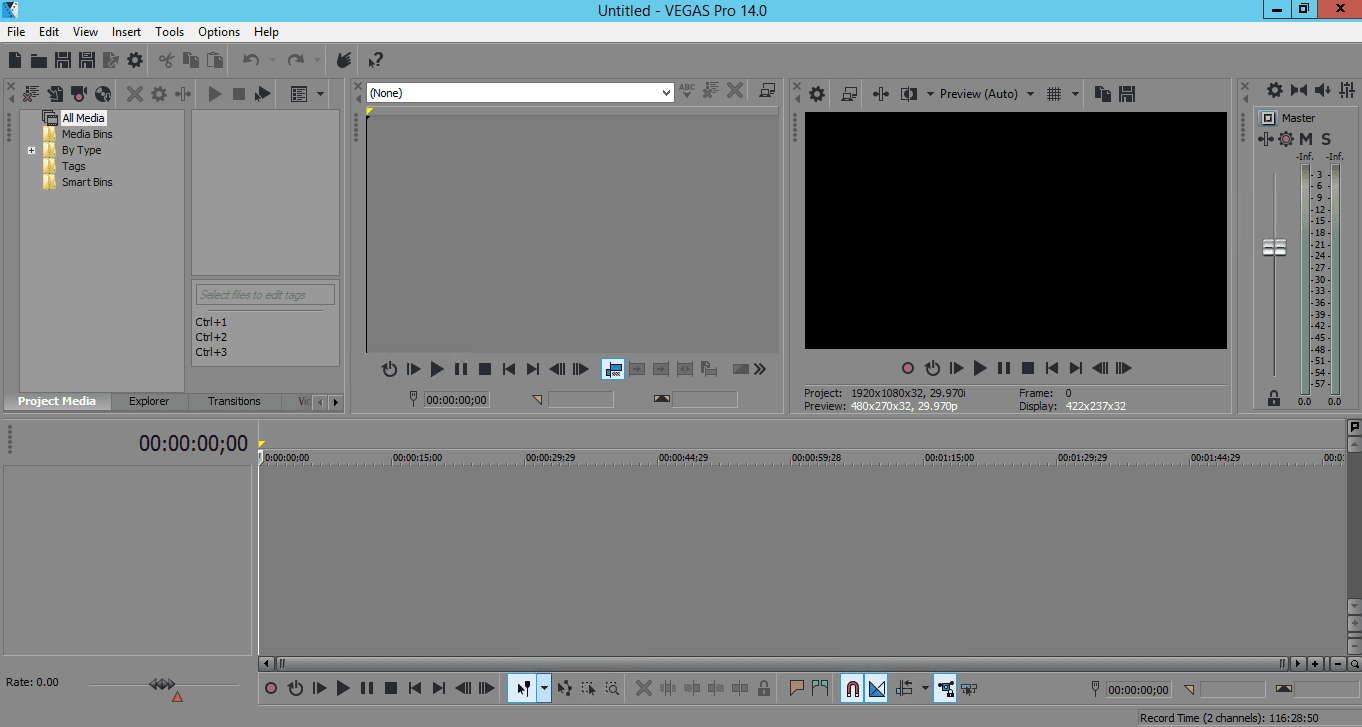
Task: Click Get Media from the Web icon
Action: tap(103, 94)
